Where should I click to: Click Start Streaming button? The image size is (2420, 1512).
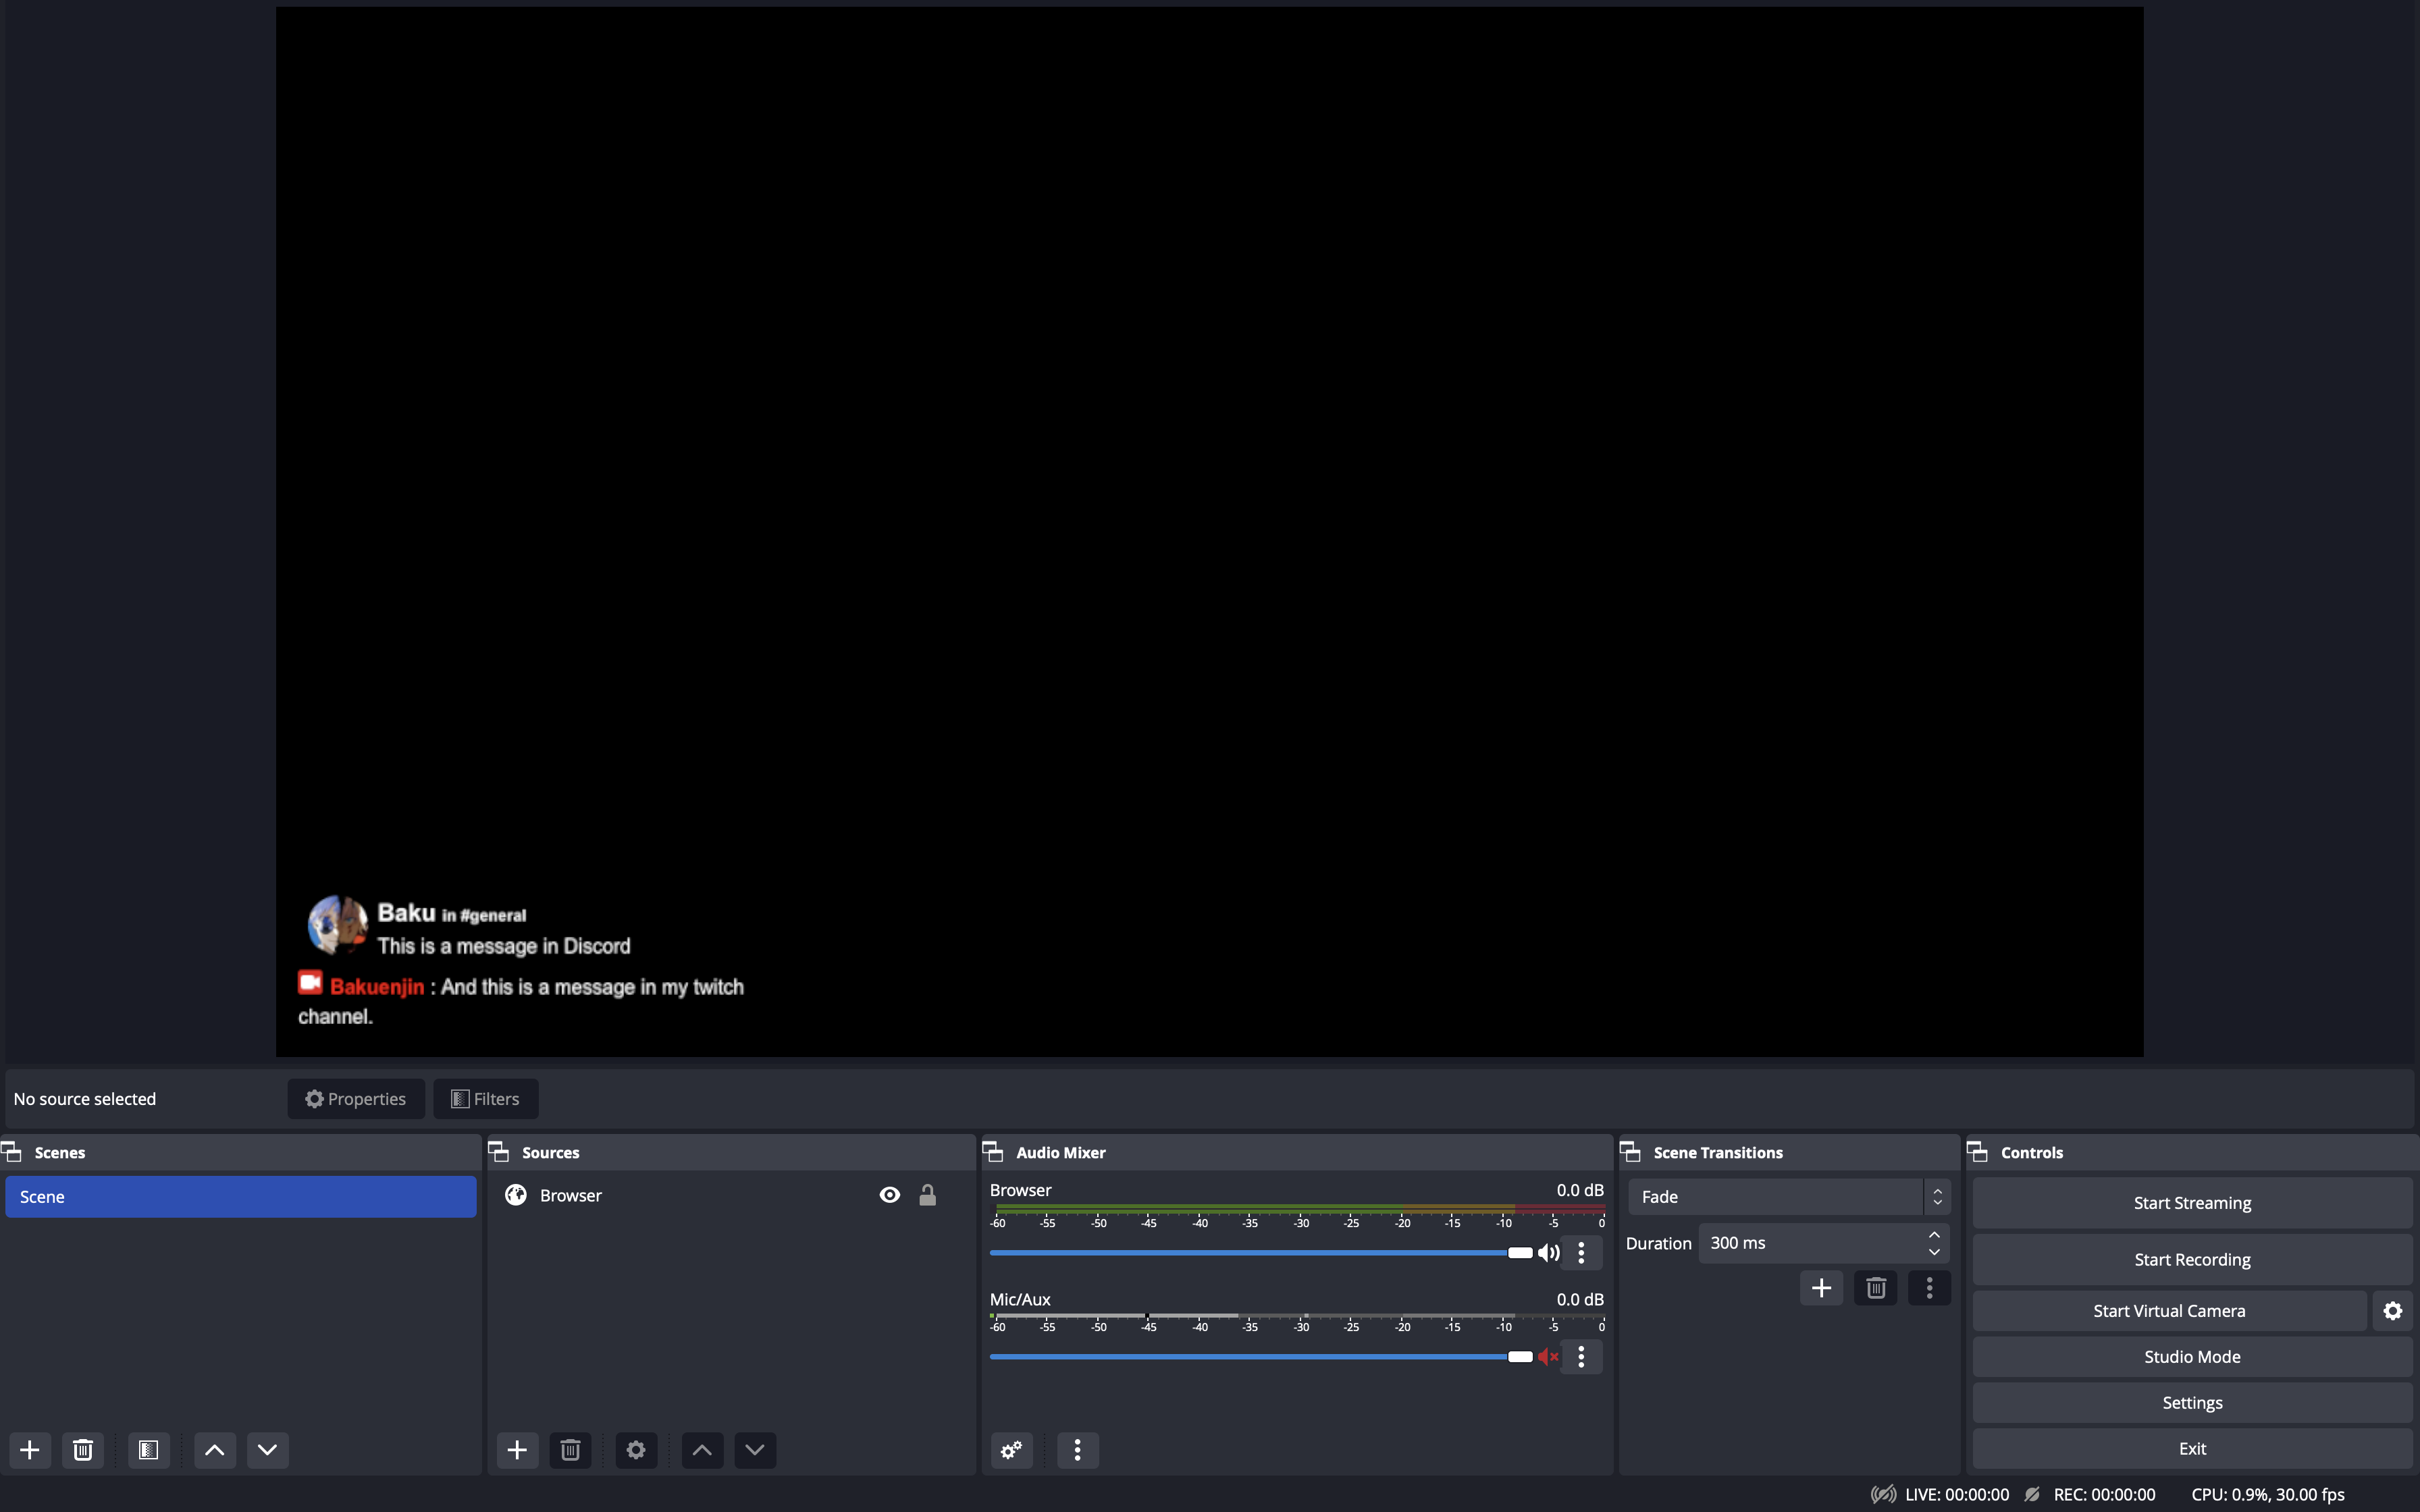pyautogui.click(x=2192, y=1203)
